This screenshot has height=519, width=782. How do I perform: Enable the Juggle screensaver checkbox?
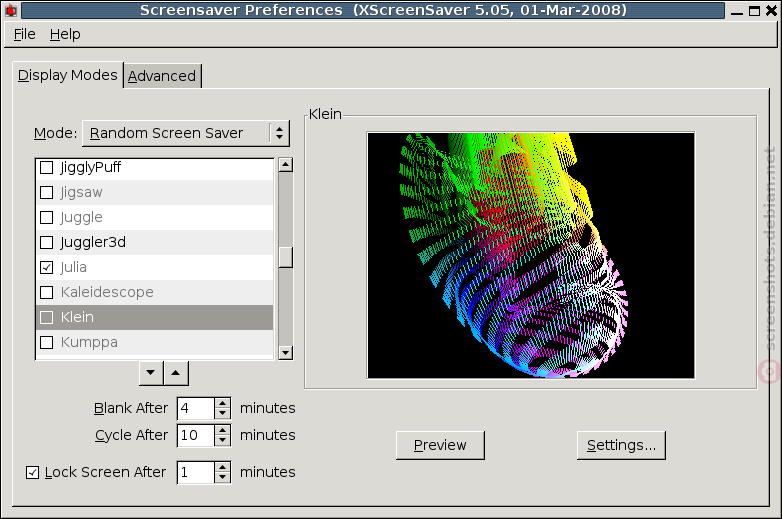(x=46, y=217)
